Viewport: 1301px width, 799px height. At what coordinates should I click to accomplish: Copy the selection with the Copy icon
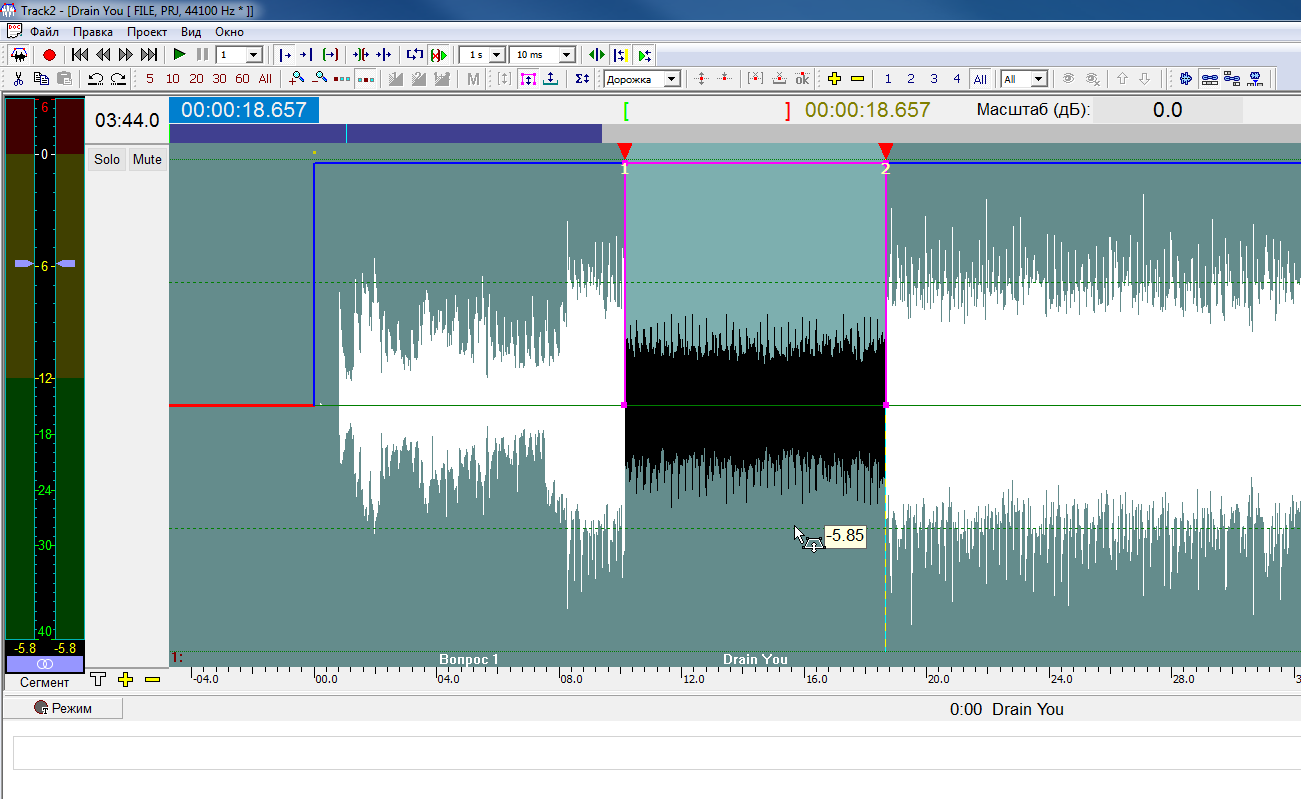pos(41,79)
